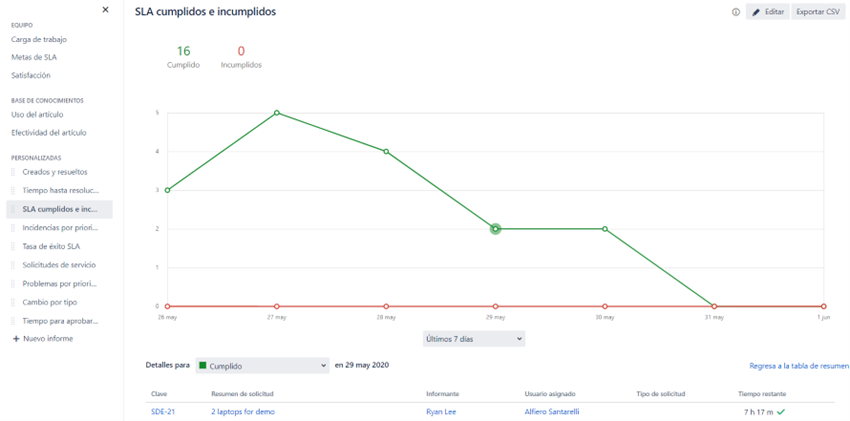
Task: Open issue SDE-21 link
Action: [x=163, y=412]
